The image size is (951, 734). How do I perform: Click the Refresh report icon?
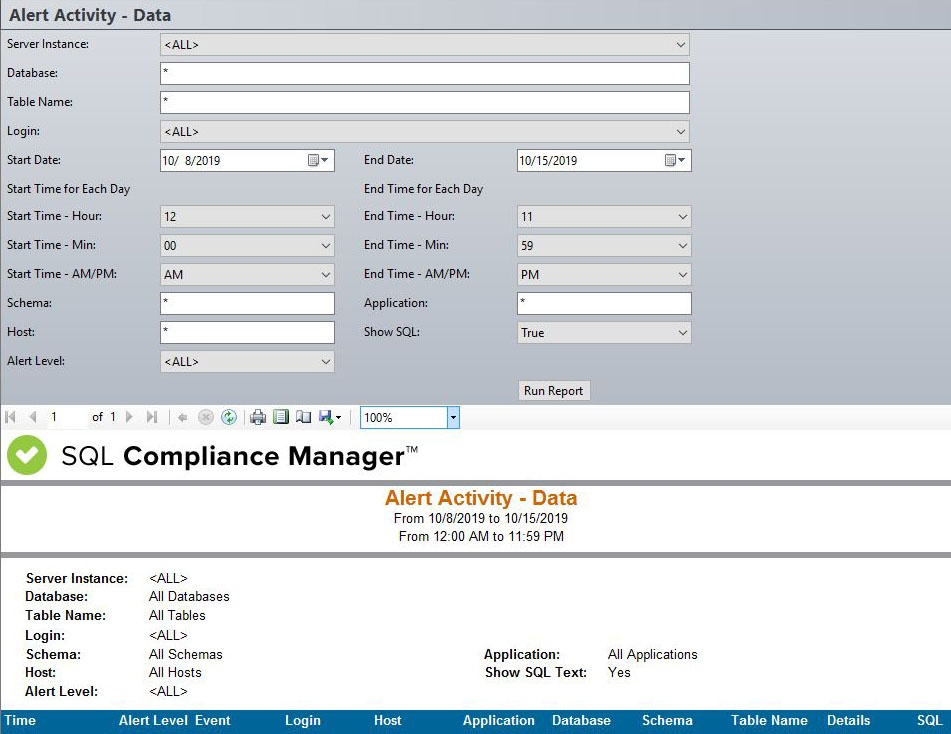click(229, 418)
